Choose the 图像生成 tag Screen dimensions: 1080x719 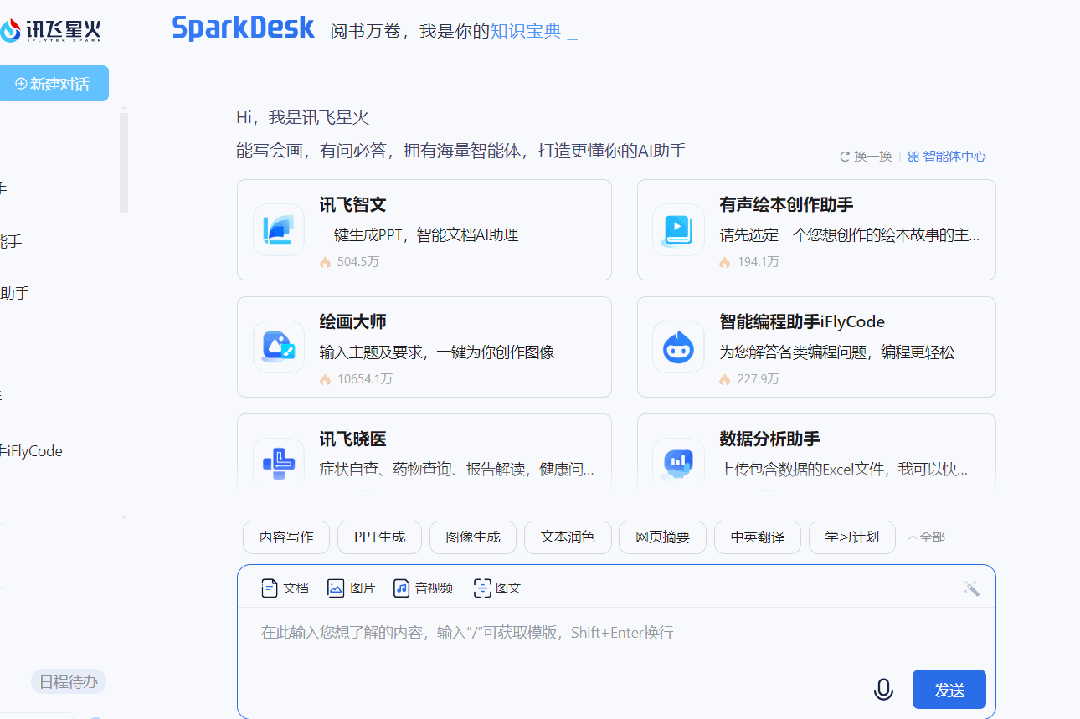pos(472,537)
